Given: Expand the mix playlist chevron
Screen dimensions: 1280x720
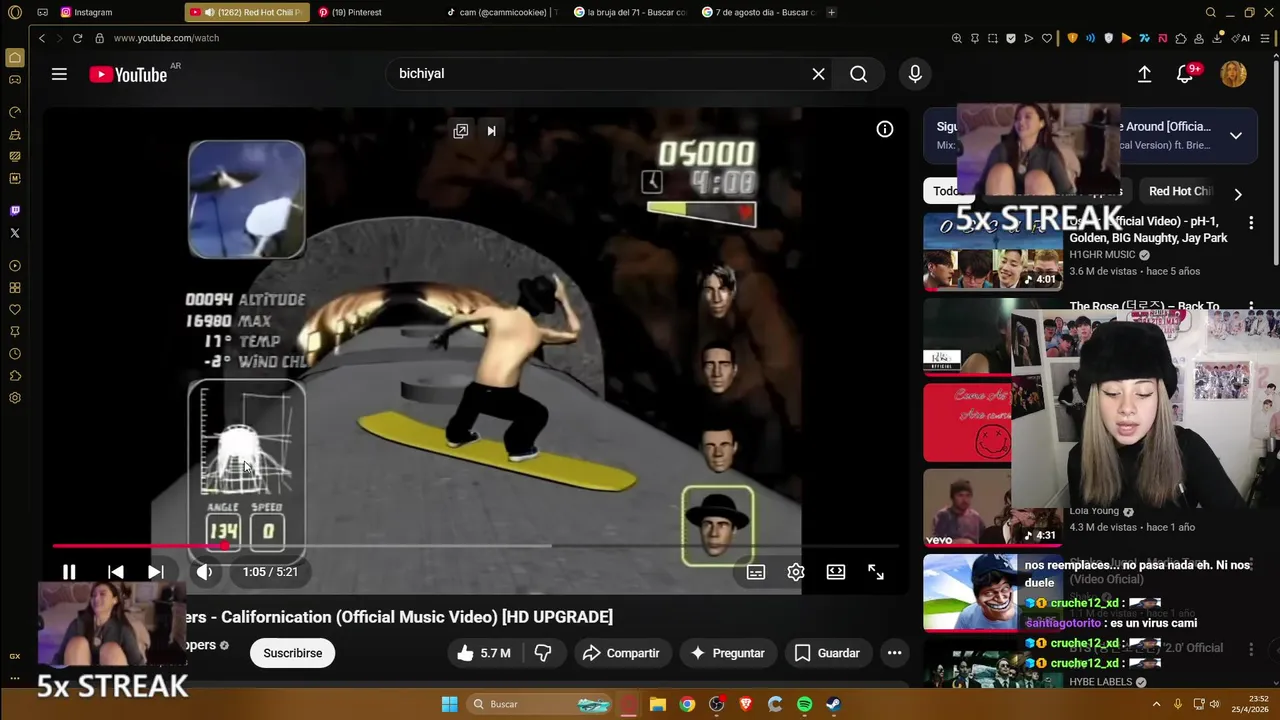Looking at the screenshot, I should (1236, 135).
